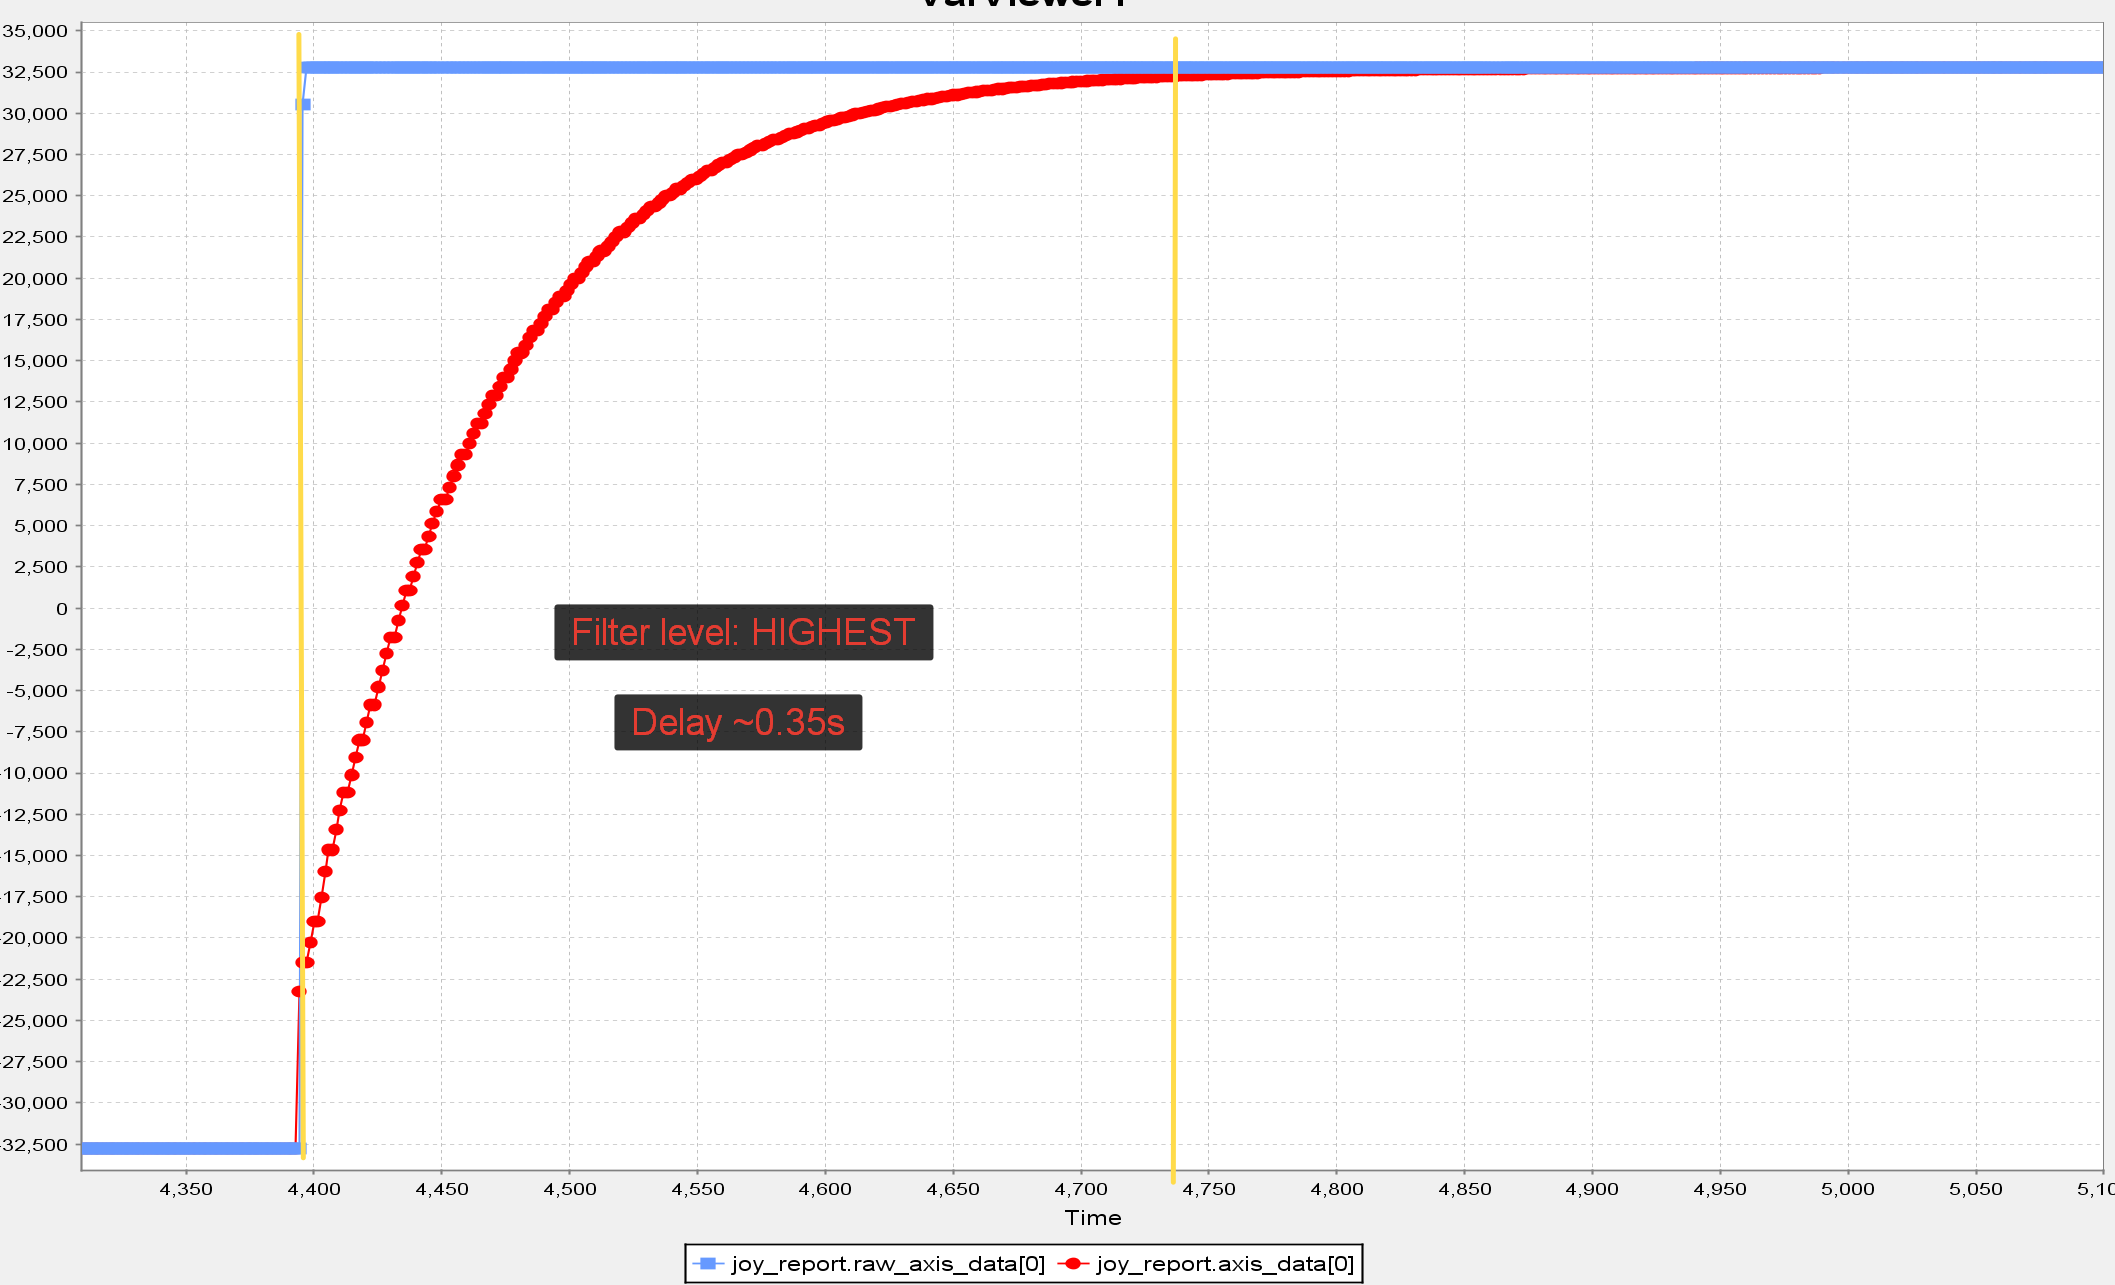Click the -32,500 tick label on the y-axis
The width and height of the screenshot is (2115, 1285).
tap(35, 1144)
